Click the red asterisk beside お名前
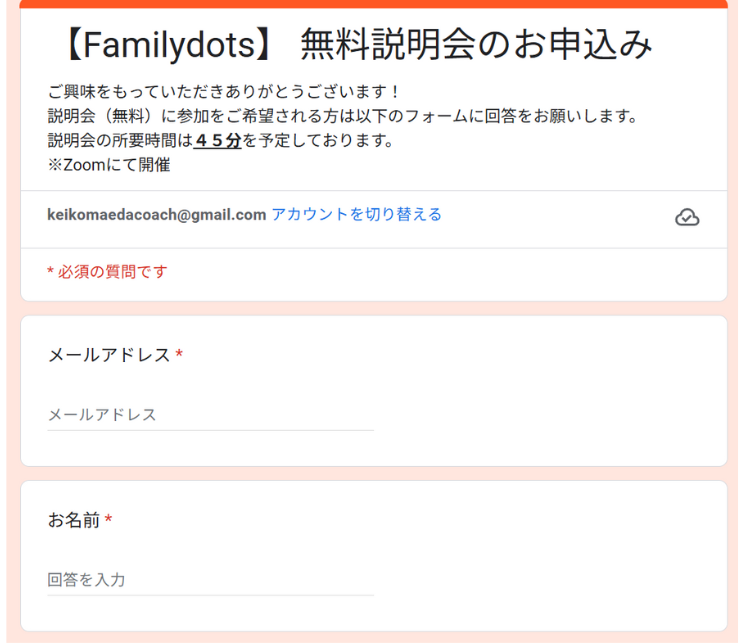 (108, 518)
